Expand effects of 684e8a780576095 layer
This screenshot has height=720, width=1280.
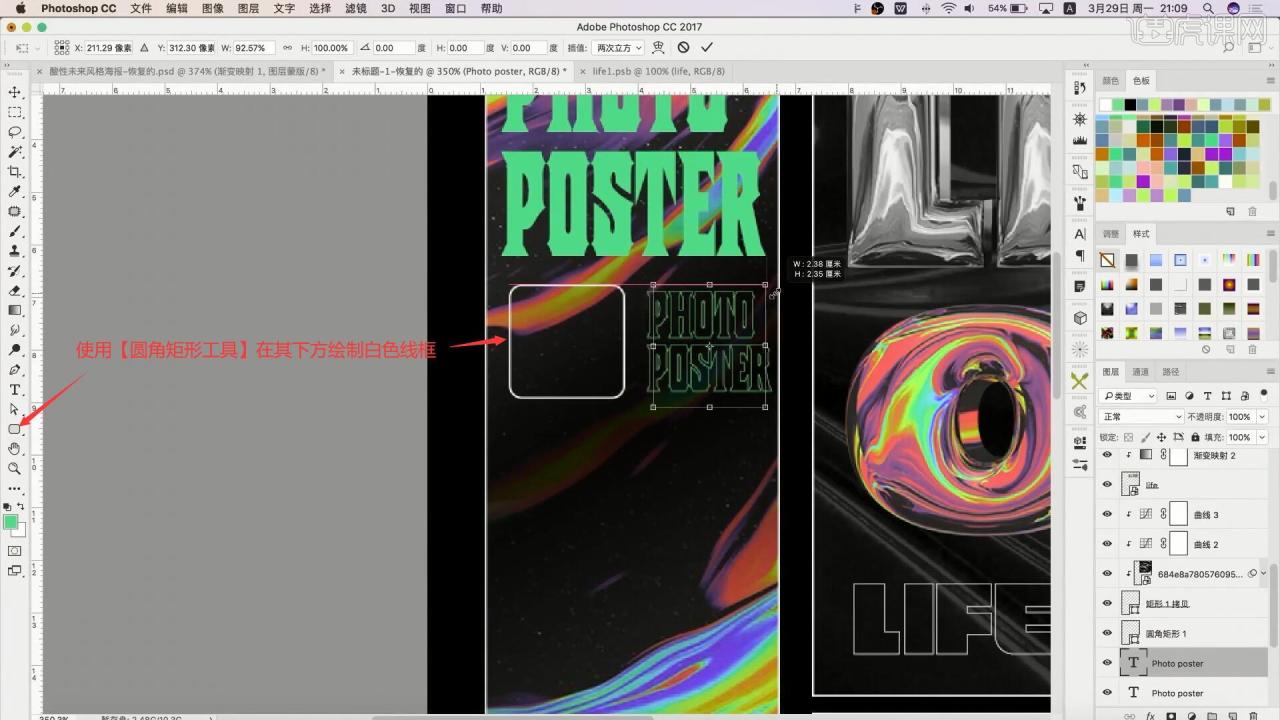1264,573
